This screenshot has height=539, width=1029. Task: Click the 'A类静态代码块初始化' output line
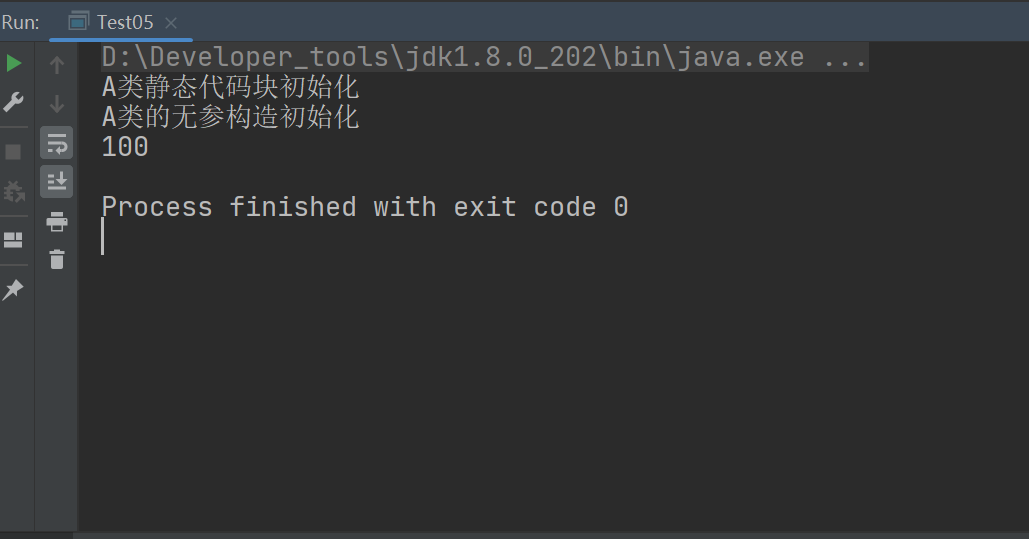230,87
